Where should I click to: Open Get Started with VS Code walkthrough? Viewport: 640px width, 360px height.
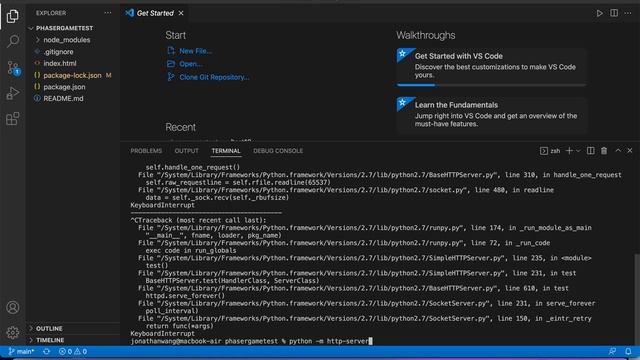(491, 67)
